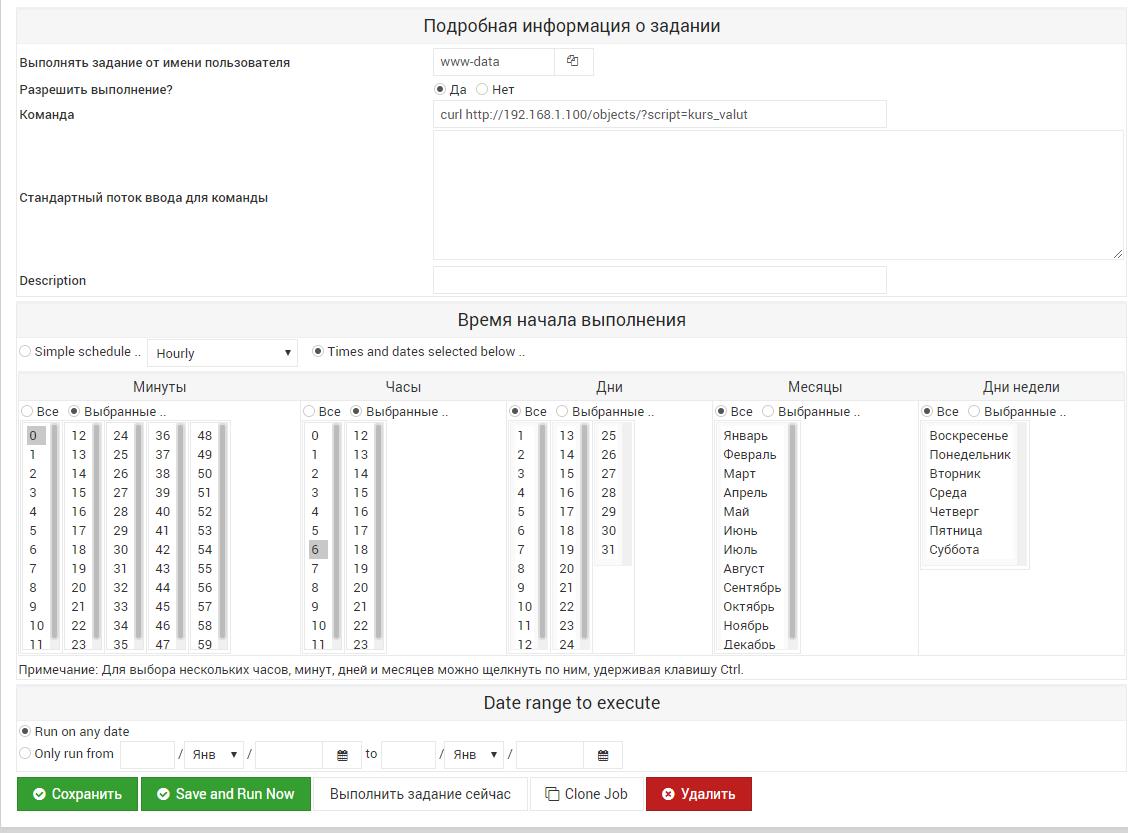
Task: Select hour 18 in the hours list
Action: pos(360,550)
